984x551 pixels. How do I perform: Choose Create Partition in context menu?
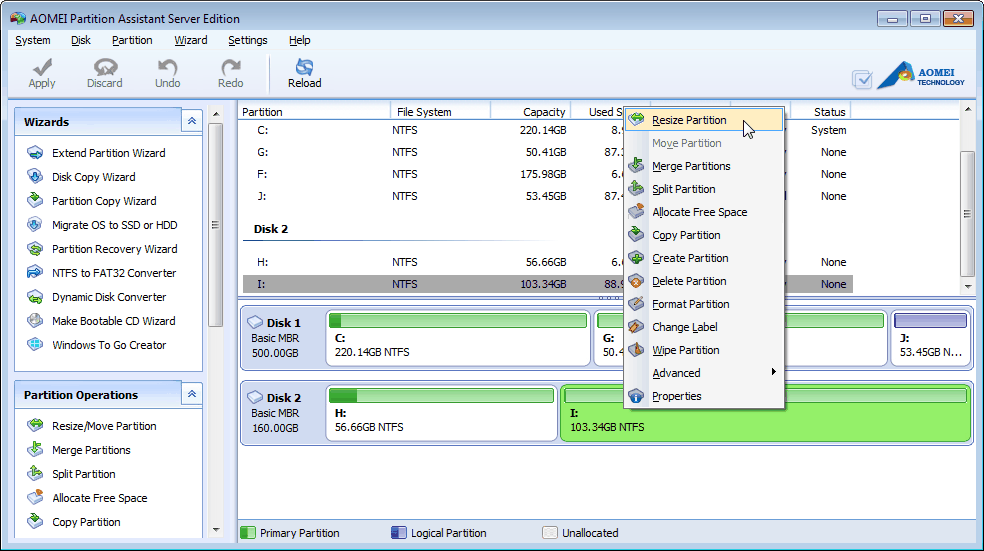tap(704, 258)
